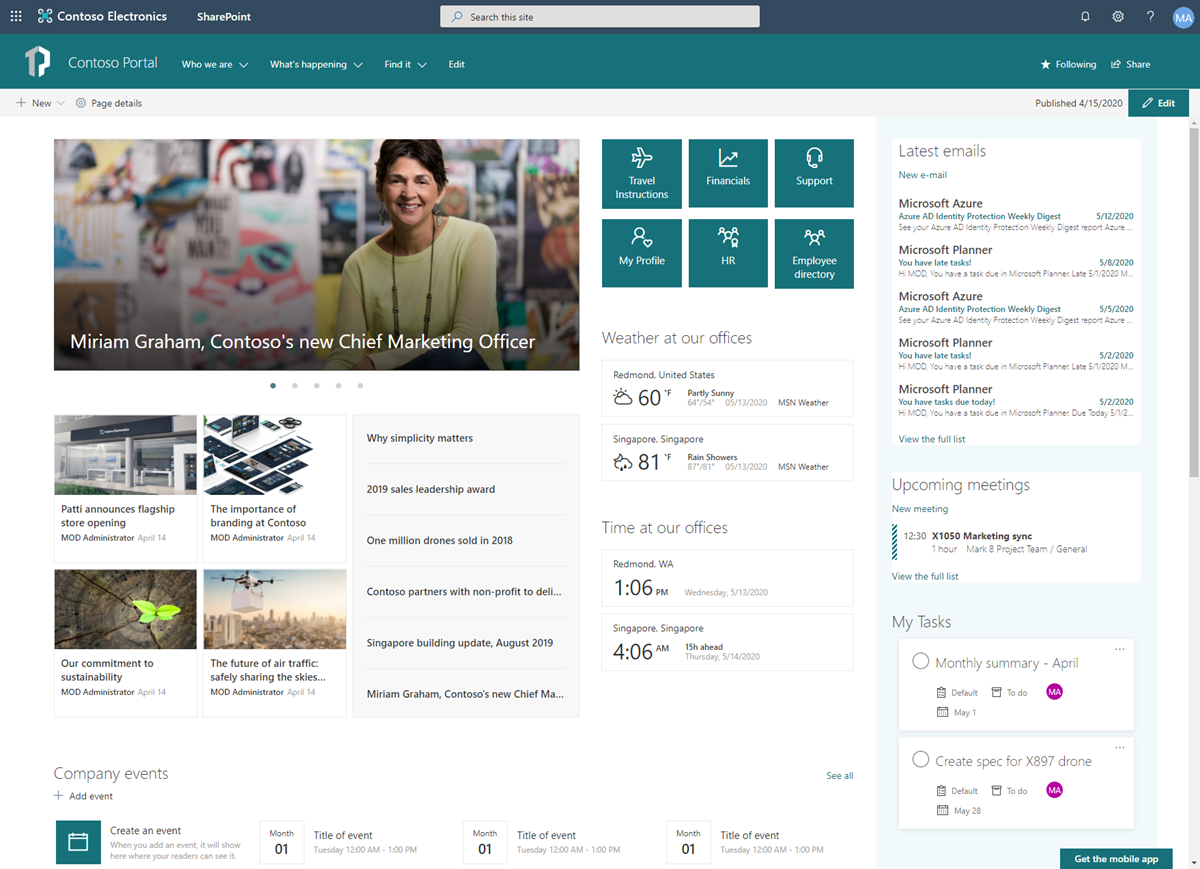The height and width of the screenshot is (869, 1200).
Task: Open Why simplicity matters news item
Action: point(420,438)
